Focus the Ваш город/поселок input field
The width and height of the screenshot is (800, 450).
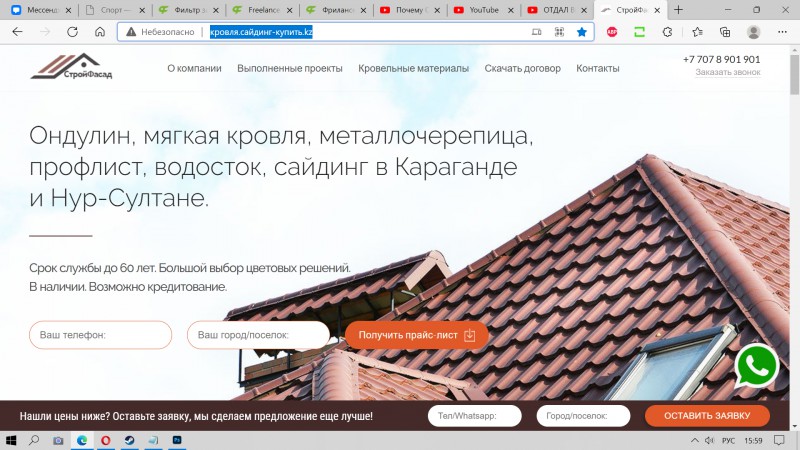(258, 335)
